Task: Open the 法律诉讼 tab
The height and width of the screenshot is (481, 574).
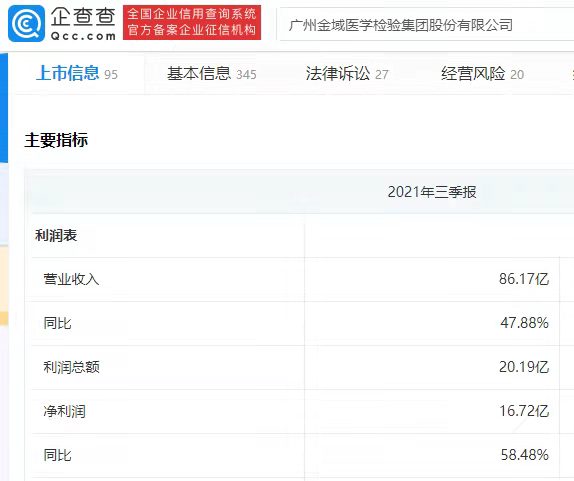Action: (x=347, y=74)
